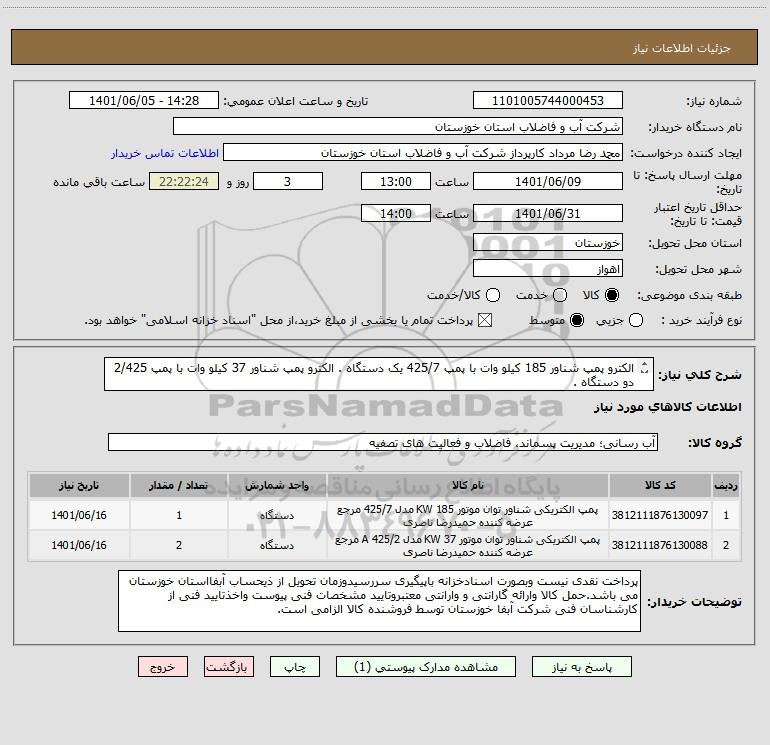Image resolution: width=770 pixels, height=745 pixels.
Task: Click the توضیحات خریدار text area
Action: coord(379,601)
